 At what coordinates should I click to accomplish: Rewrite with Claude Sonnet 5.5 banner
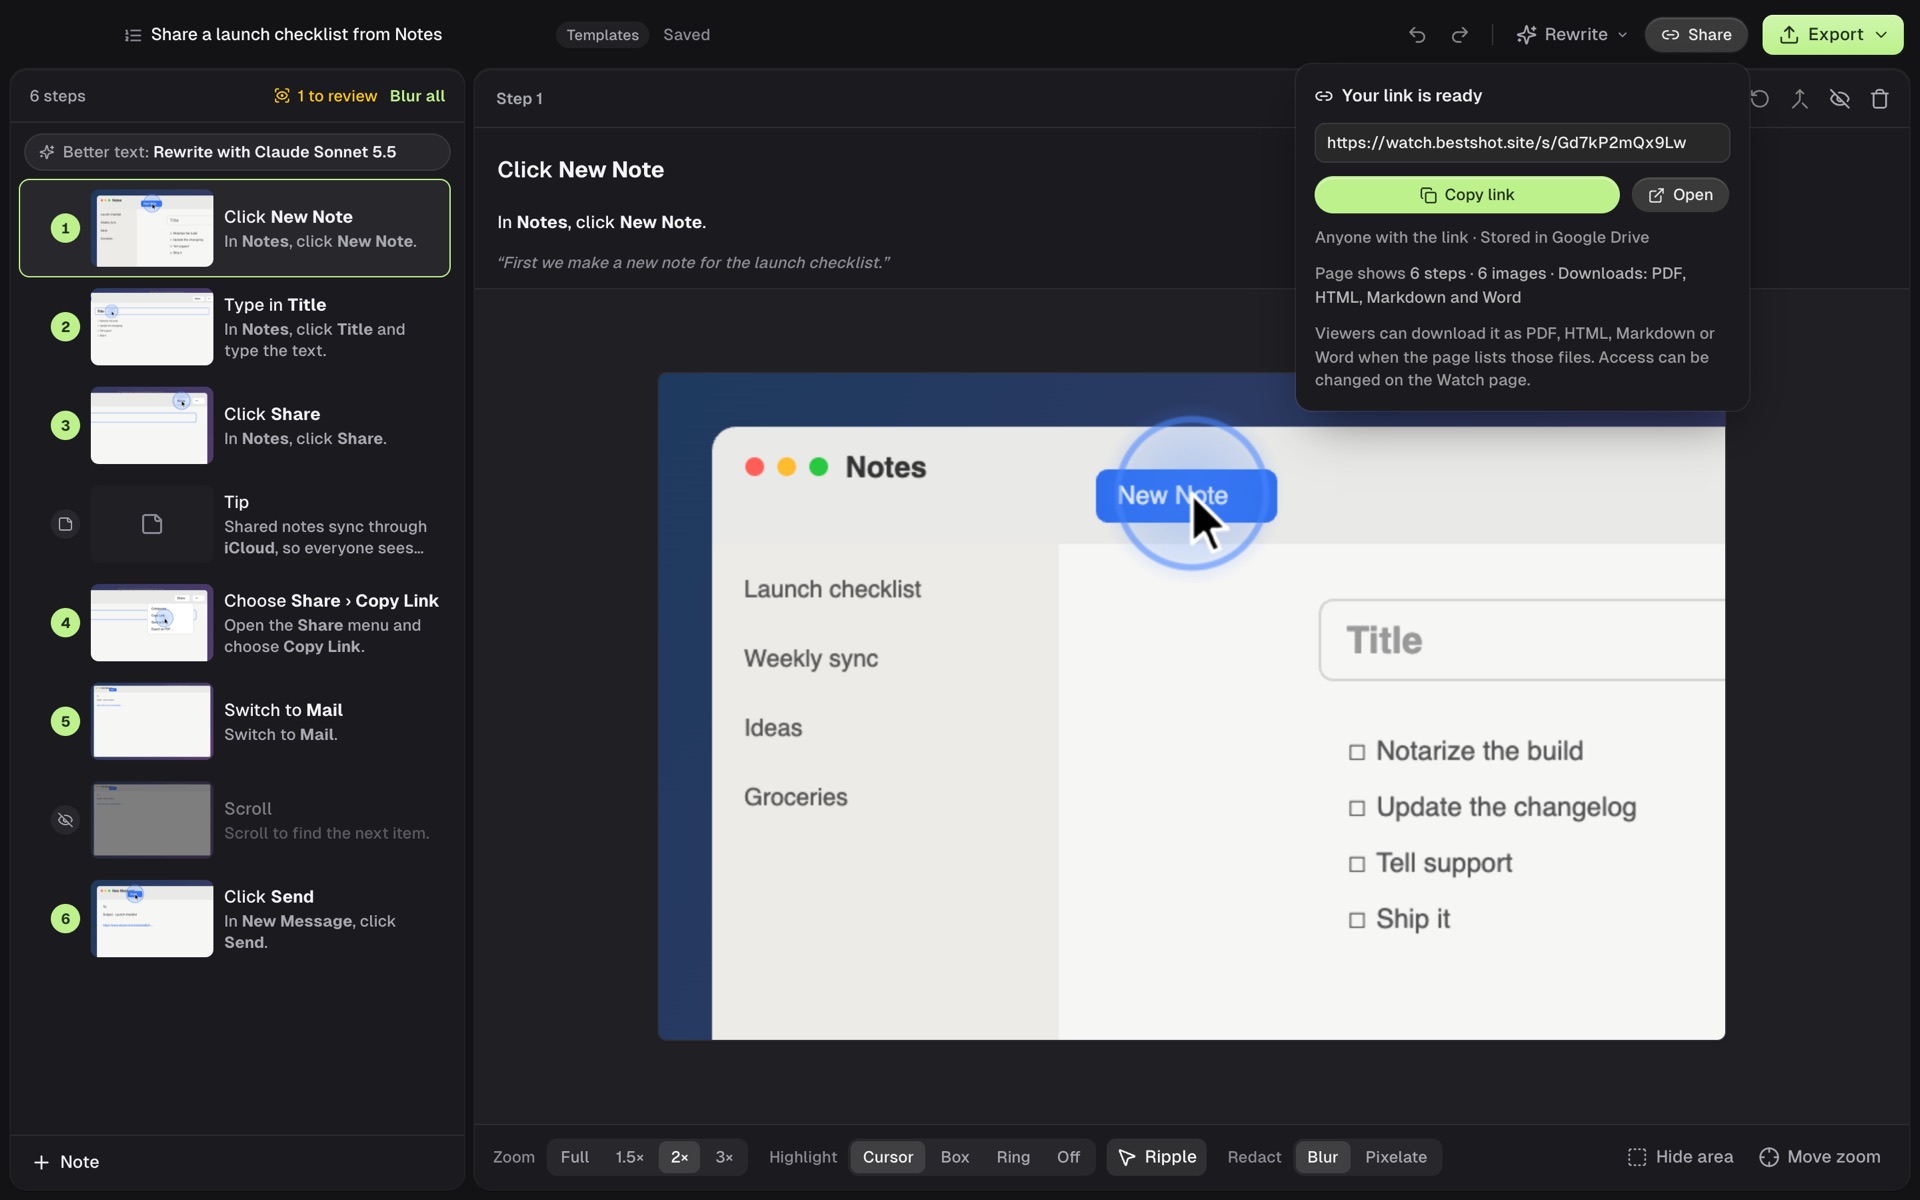tap(237, 152)
